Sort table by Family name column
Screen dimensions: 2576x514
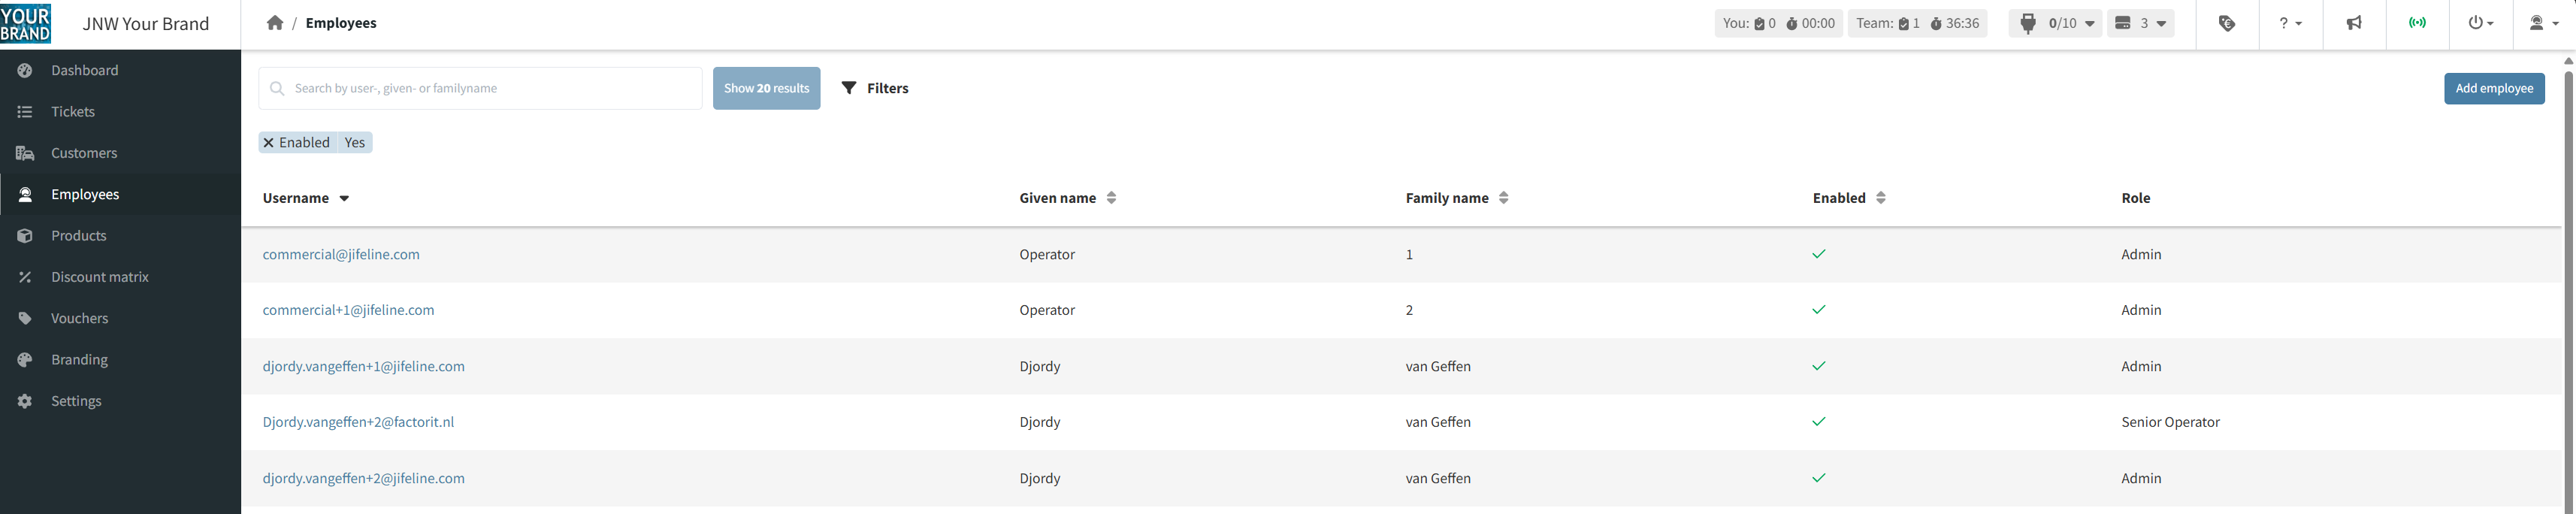coord(1503,198)
